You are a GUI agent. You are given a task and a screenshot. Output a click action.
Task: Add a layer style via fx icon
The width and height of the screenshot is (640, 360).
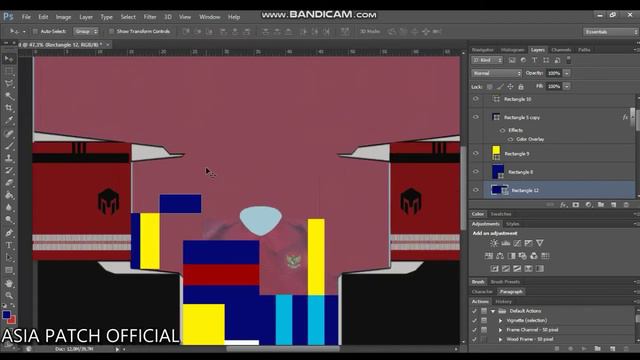(x=564, y=205)
